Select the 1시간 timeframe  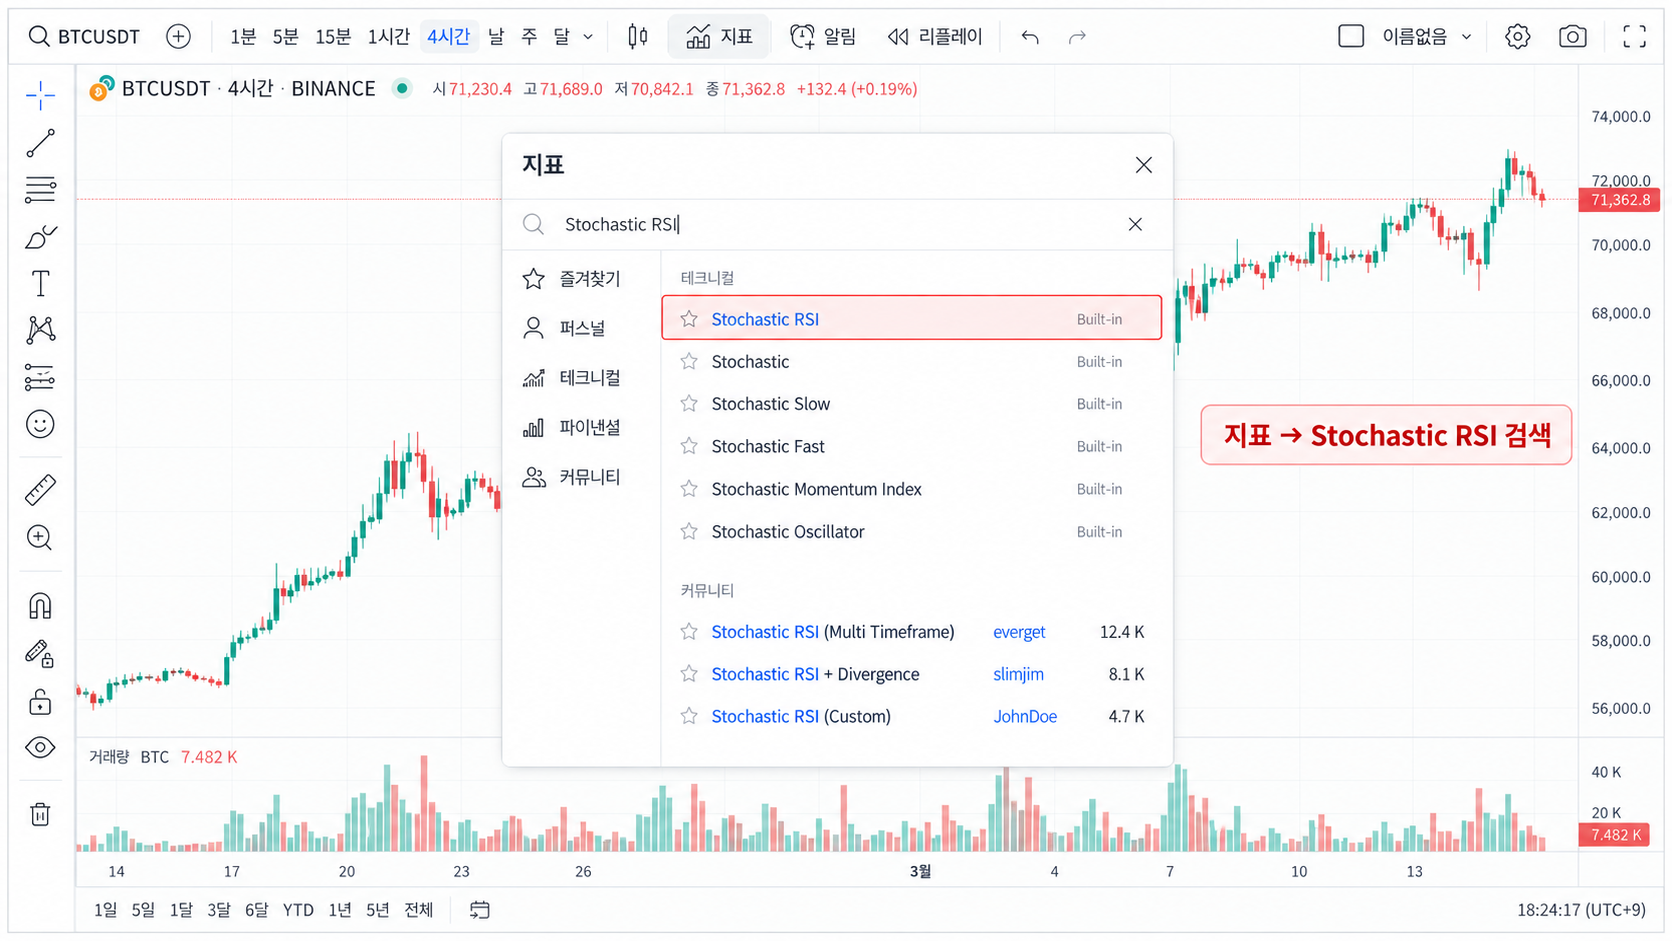pyautogui.click(x=389, y=37)
